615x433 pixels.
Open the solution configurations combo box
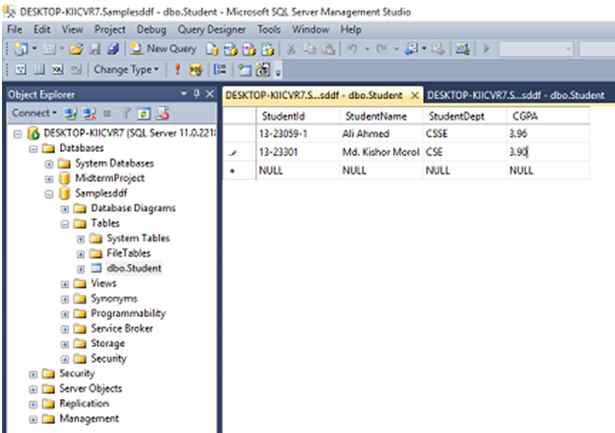pos(536,49)
